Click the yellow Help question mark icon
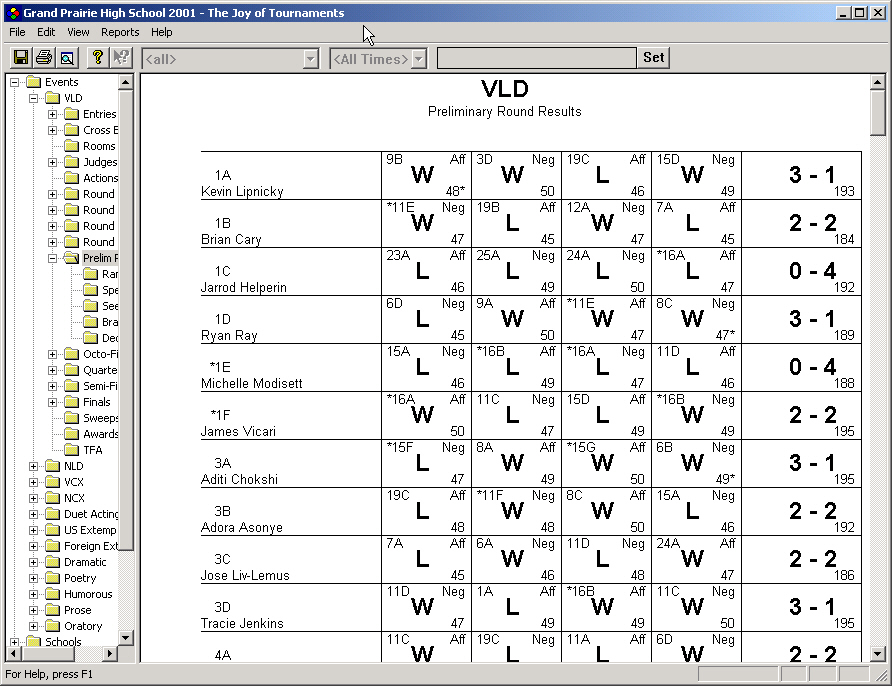This screenshot has height=686, width=892. [97, 57]
